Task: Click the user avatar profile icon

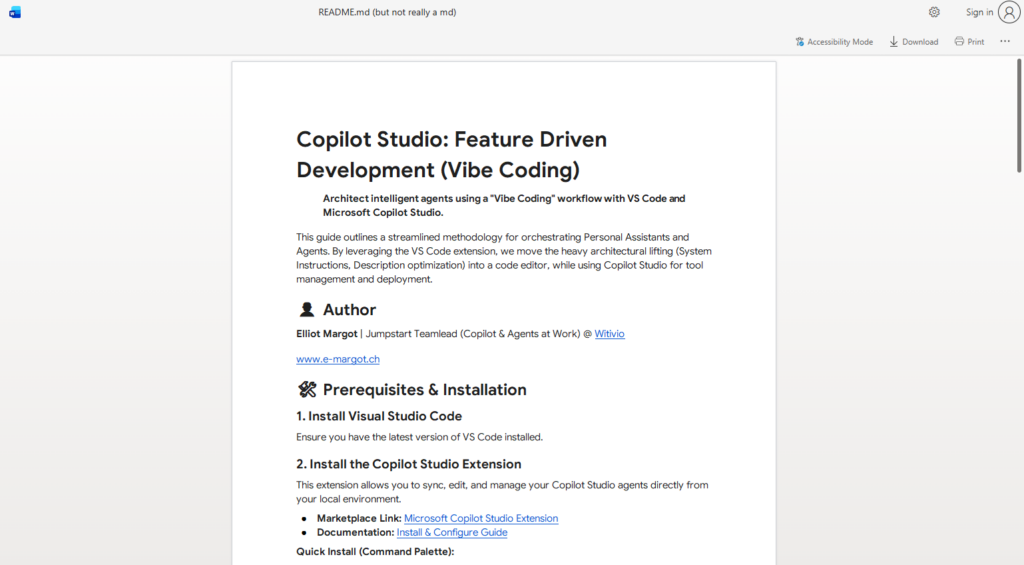Action: tap(1009, 12)
